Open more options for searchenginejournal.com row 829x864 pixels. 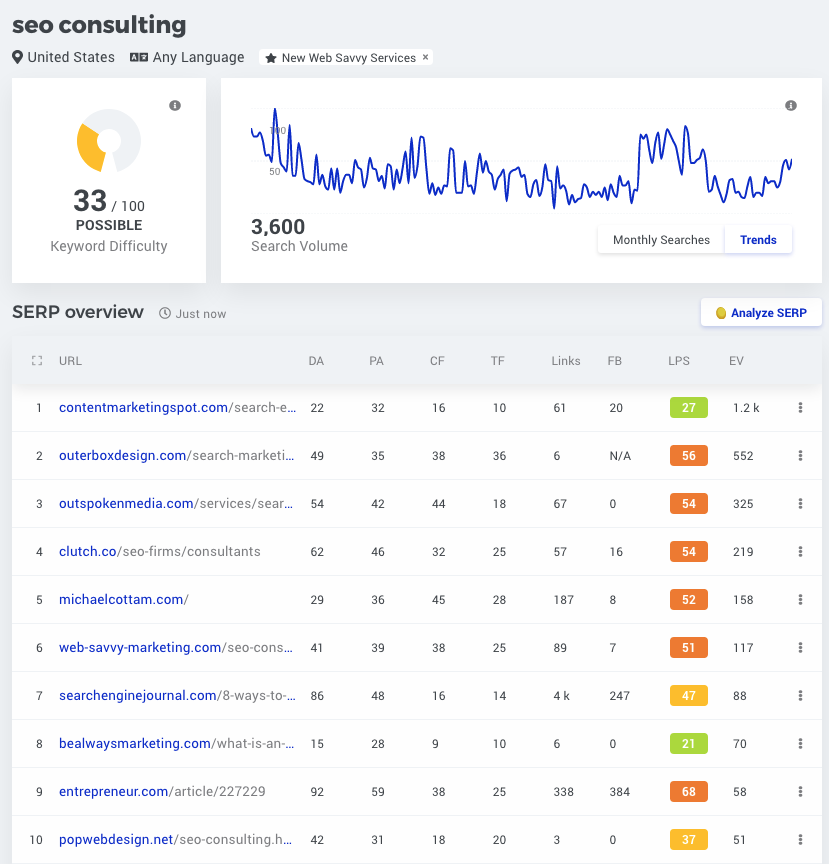tap(800, 695)
